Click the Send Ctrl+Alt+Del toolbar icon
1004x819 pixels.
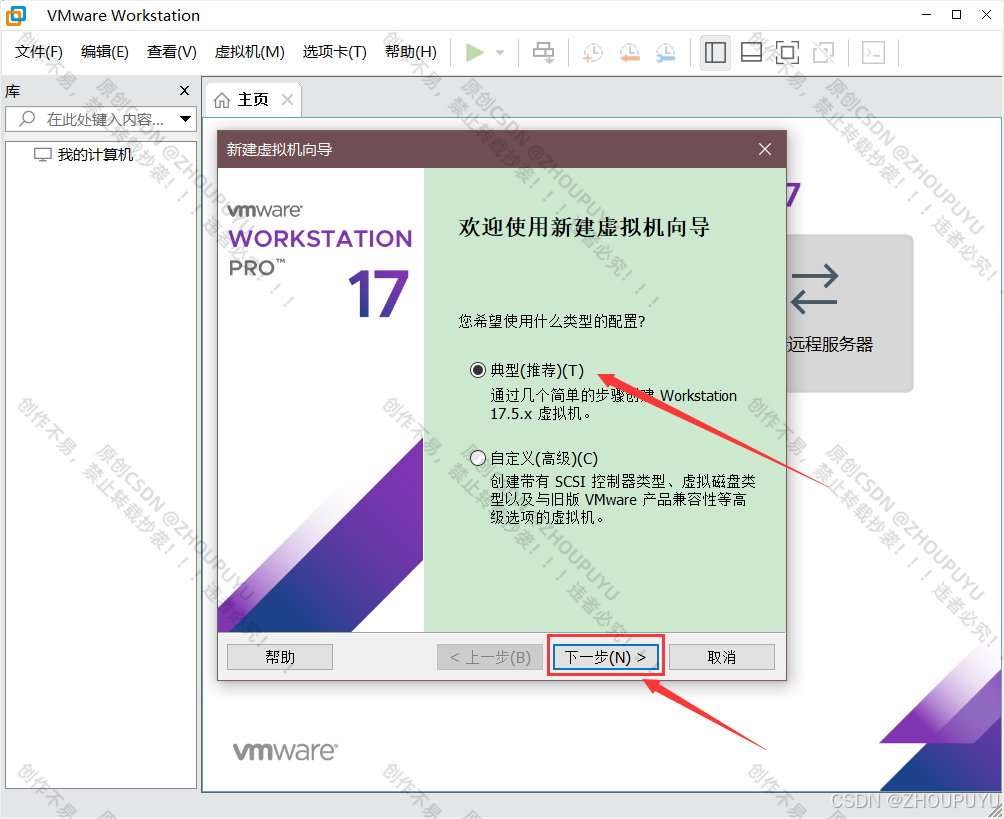point(544,53)
